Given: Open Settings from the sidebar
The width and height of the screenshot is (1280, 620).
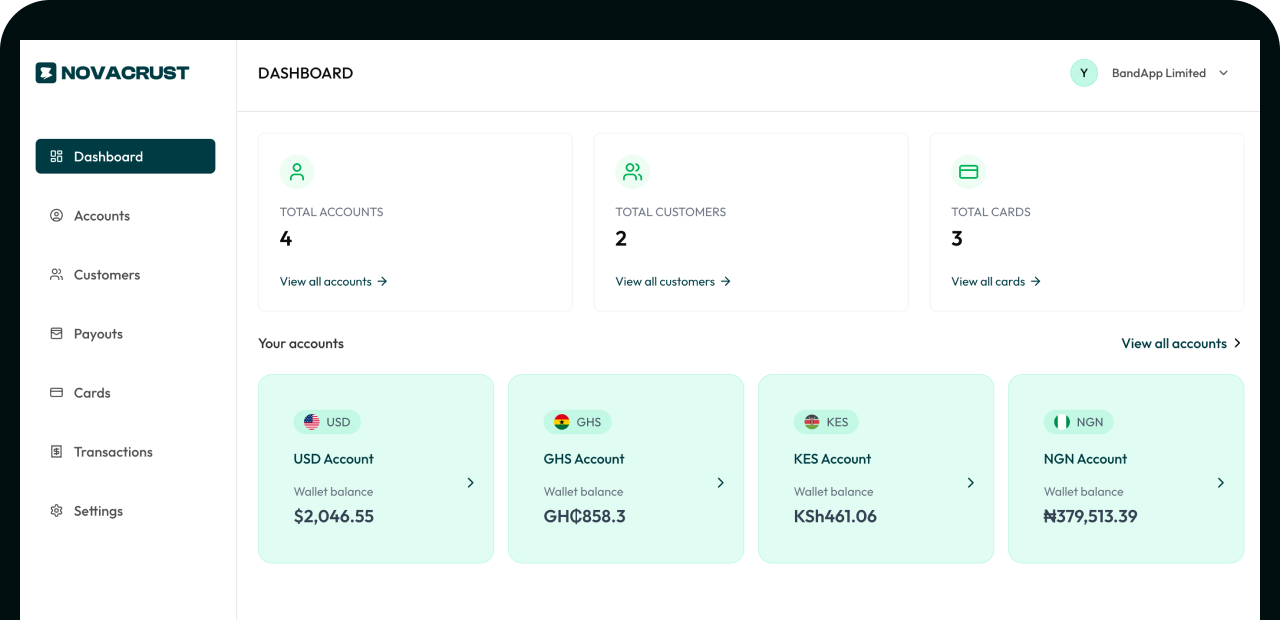Looking at the screenshot, I should [x=98, y=511].
